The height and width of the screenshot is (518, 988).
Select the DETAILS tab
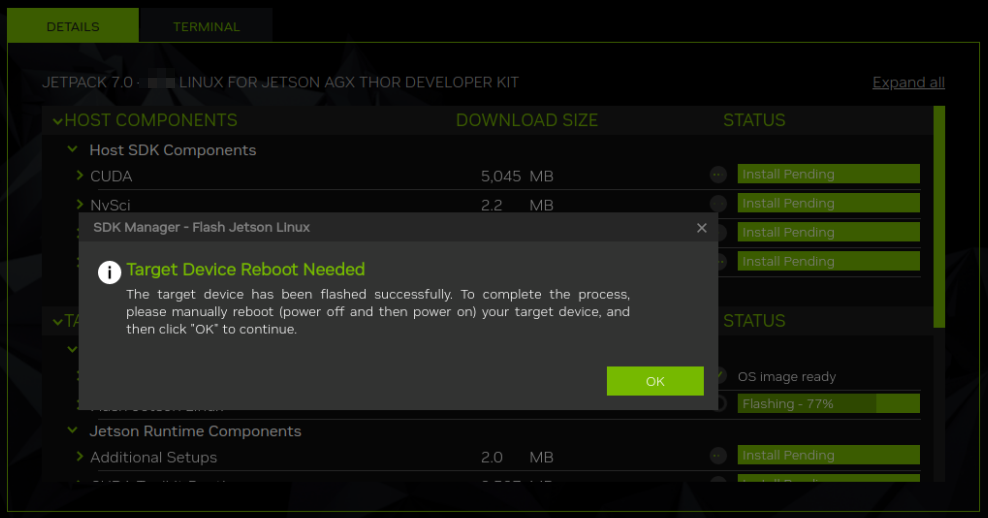[x=73, y=26]
